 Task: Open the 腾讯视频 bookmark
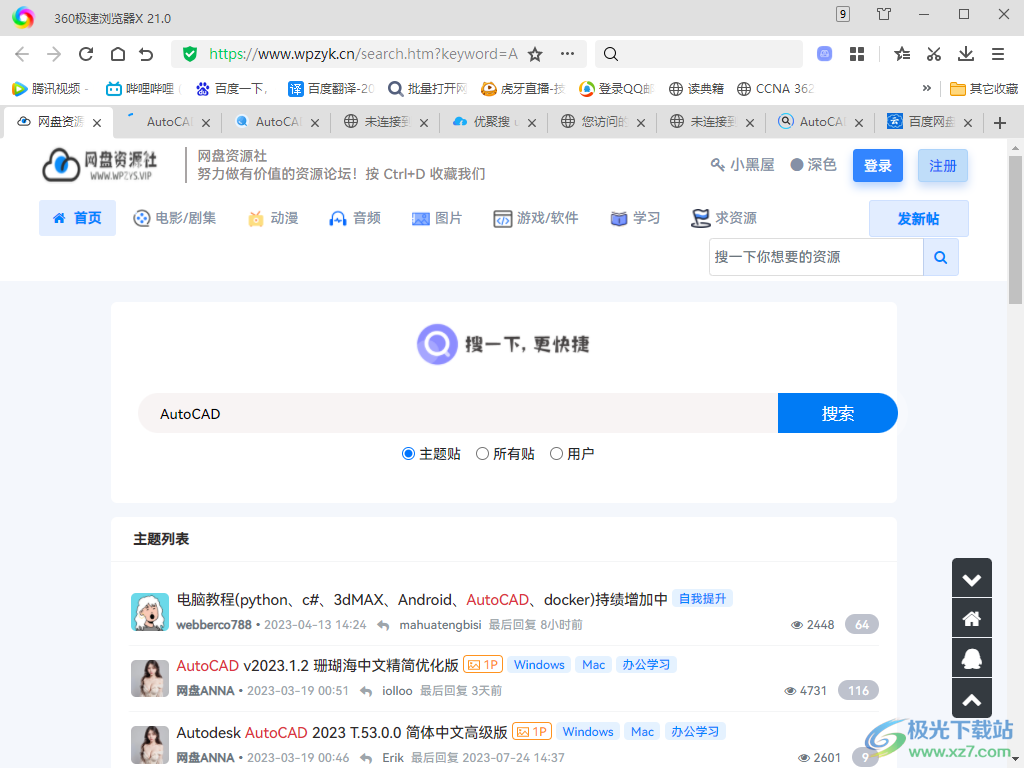[50, 89]
